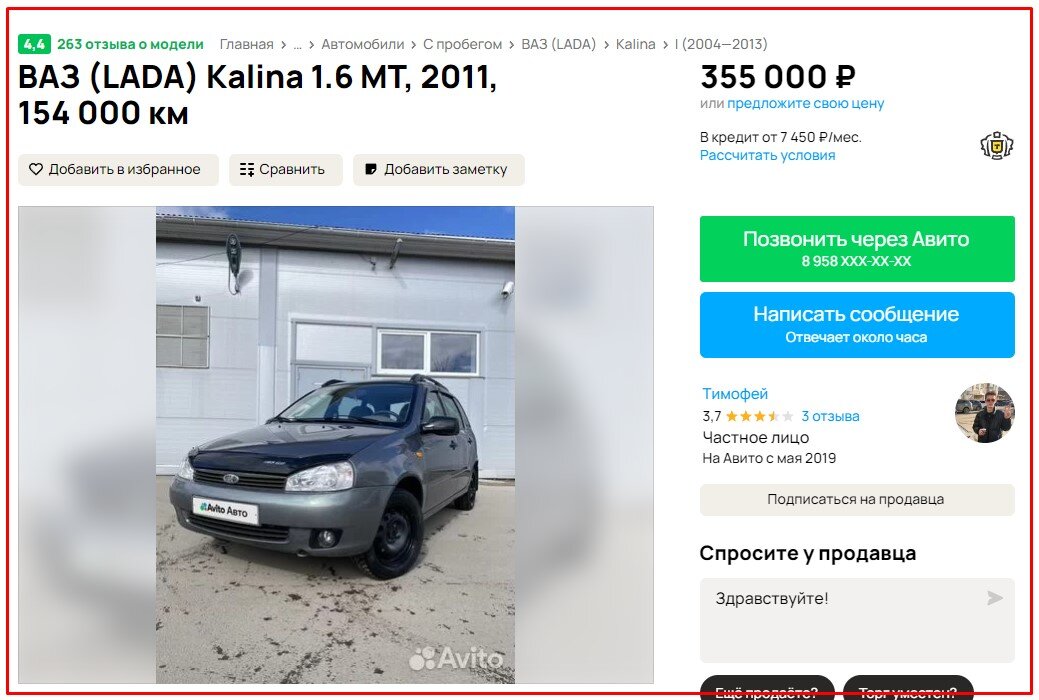Click the compare list icon

click(x=247, y=170)
